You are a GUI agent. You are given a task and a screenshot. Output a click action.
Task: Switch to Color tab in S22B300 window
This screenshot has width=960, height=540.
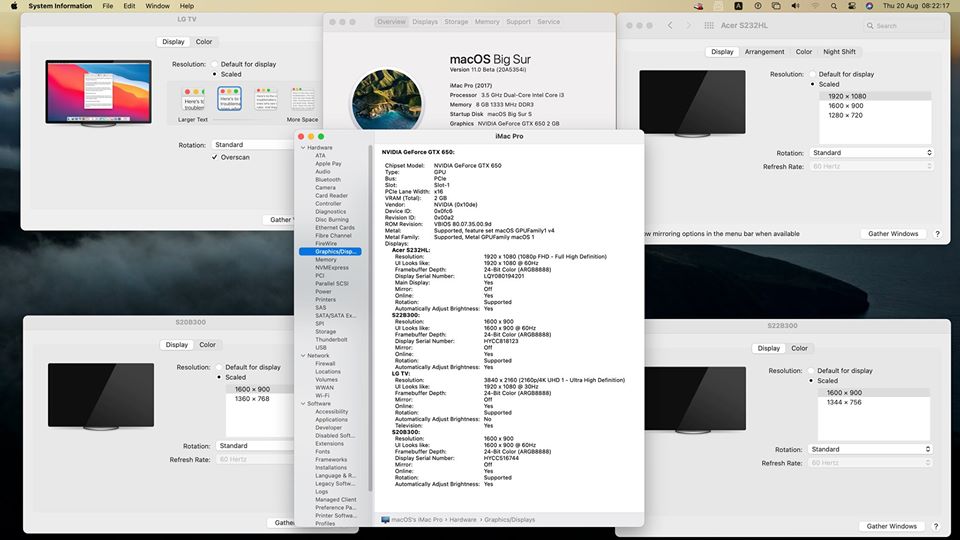[x=799, y=348]
